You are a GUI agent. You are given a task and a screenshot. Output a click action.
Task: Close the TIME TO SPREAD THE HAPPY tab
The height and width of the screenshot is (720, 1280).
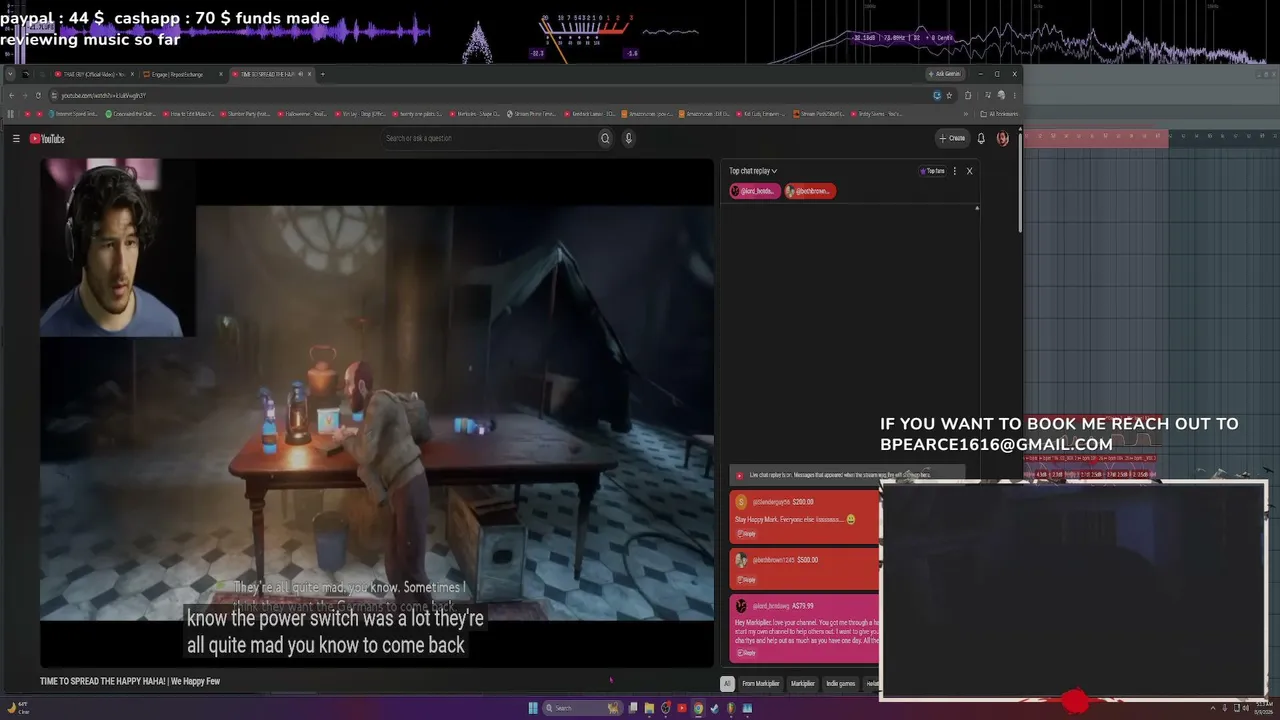310,74
